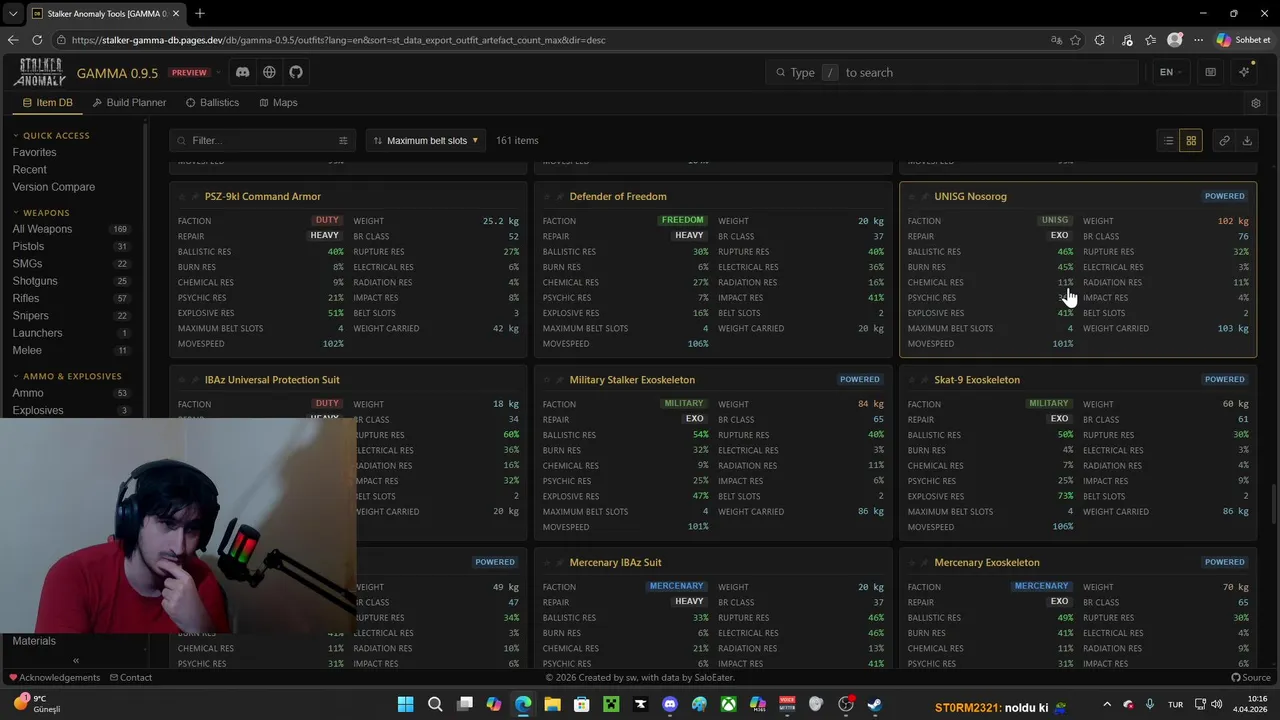Favorite the PSZ-9kl Command Armor star
Viewport: 1280px width, 720px height.
click(x=182, y=197)
